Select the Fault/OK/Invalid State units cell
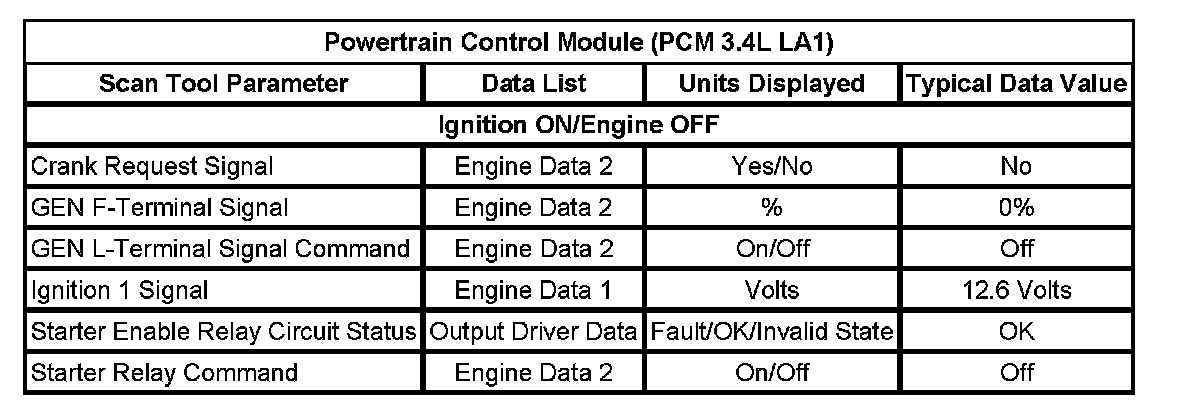This screenshot has width=1184, height=414. (771, 332)
